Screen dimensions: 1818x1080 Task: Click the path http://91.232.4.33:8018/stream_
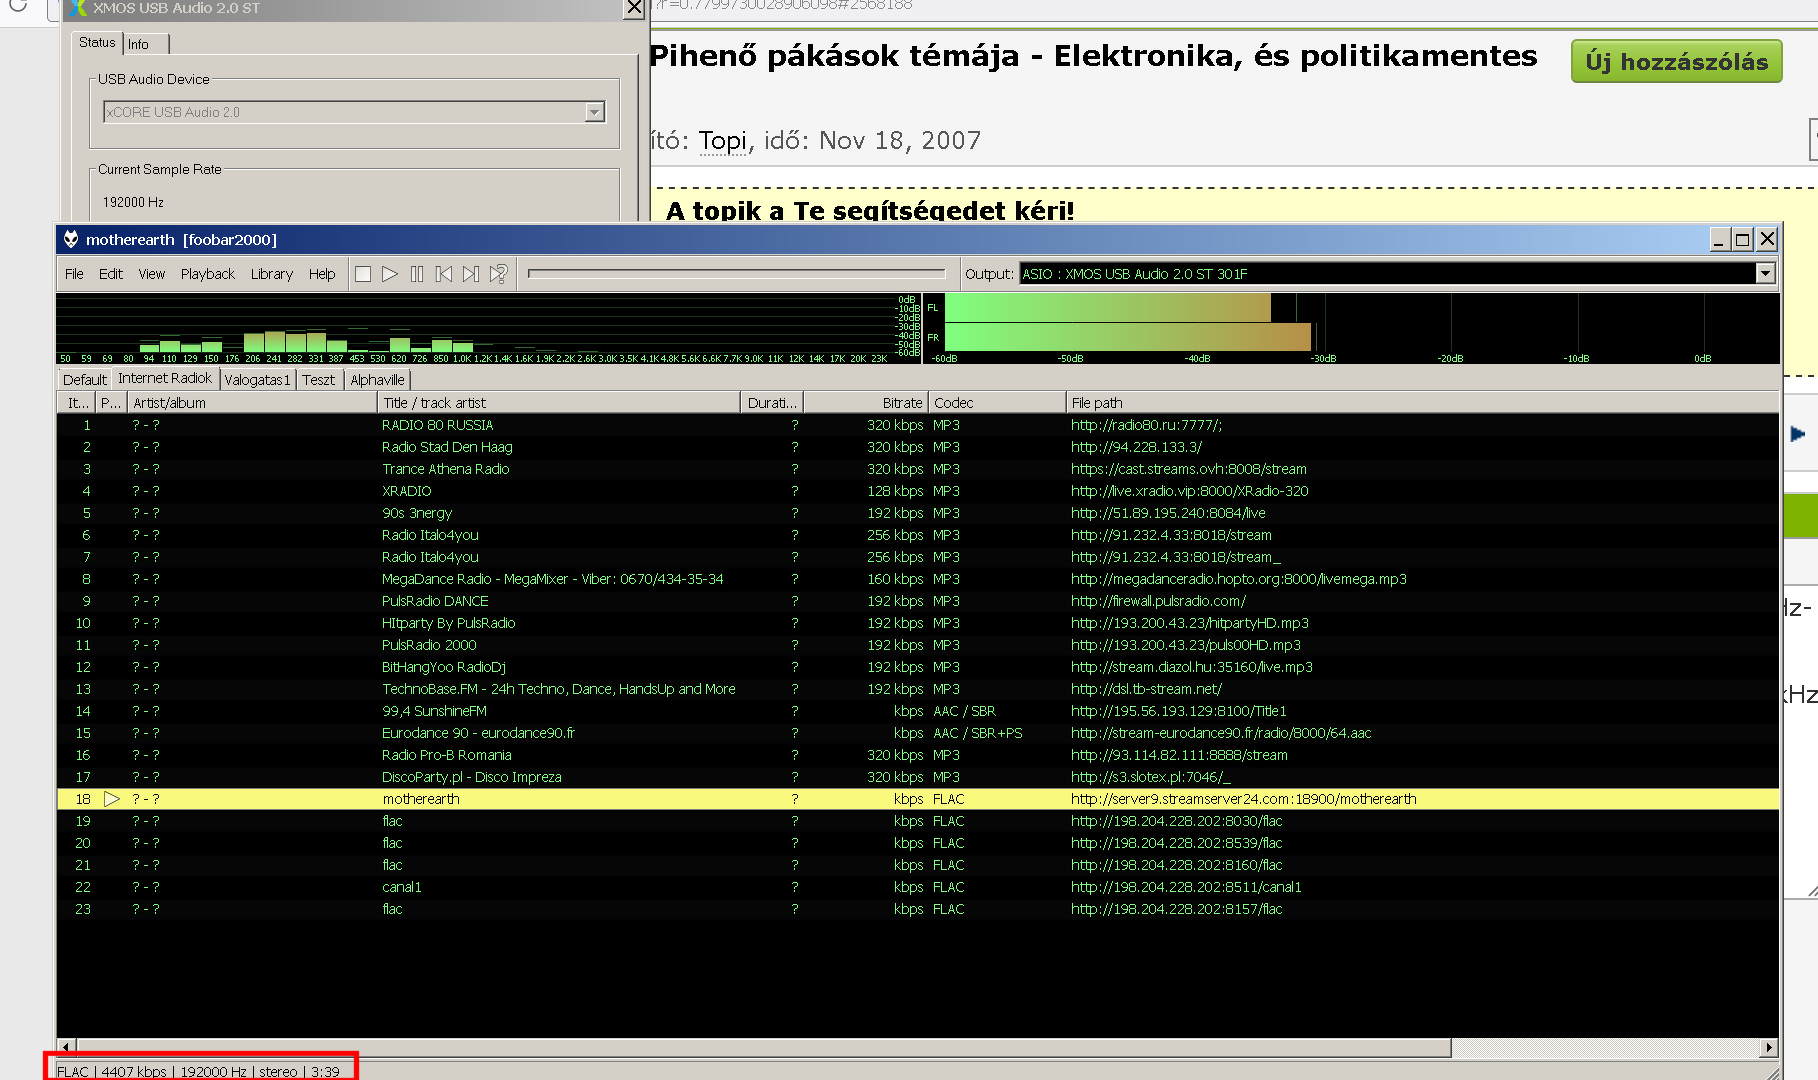(x=1175, y=557)
